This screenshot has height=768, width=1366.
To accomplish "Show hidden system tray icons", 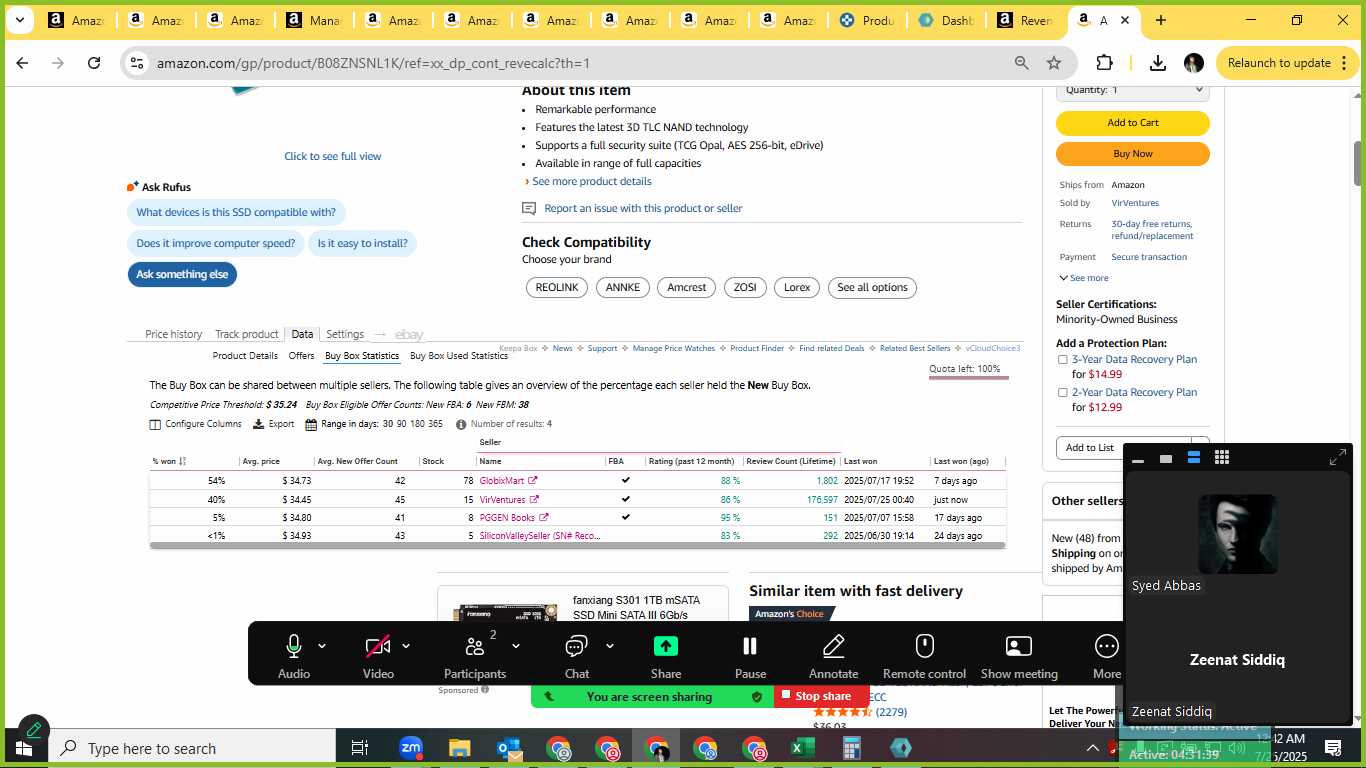I will coord(1092,748).
